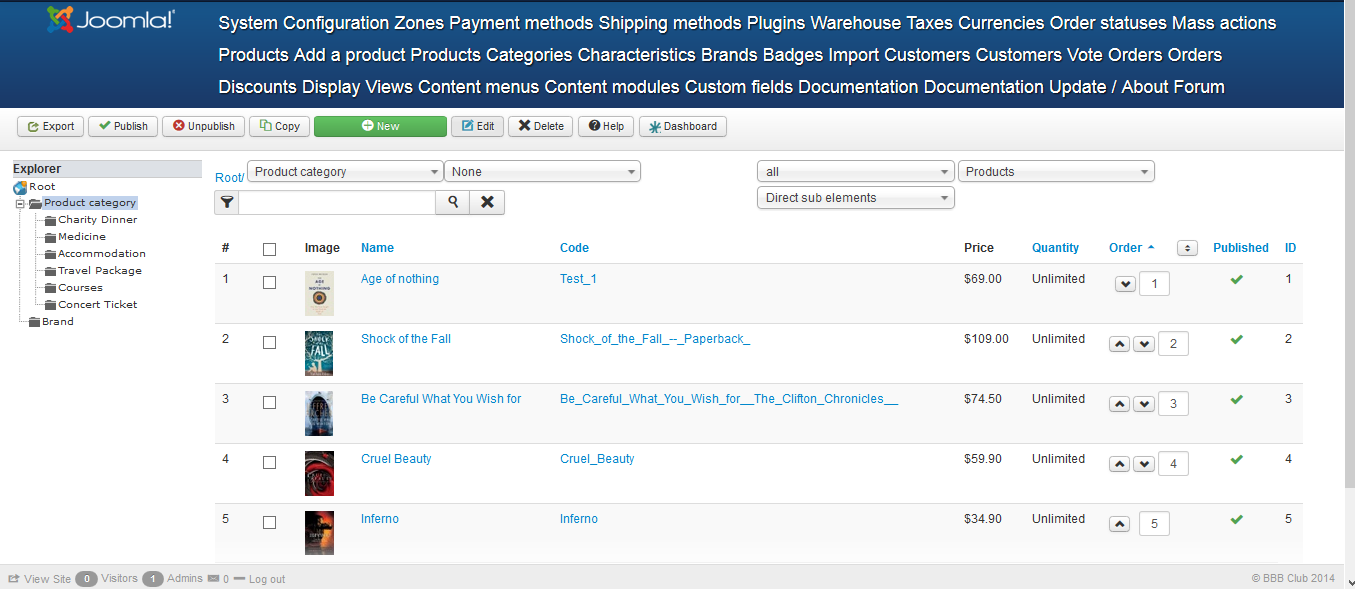The image size is (1355, 589).
Task: Click the Unpublish toolbar button
Action: click(x=203, y=127)
